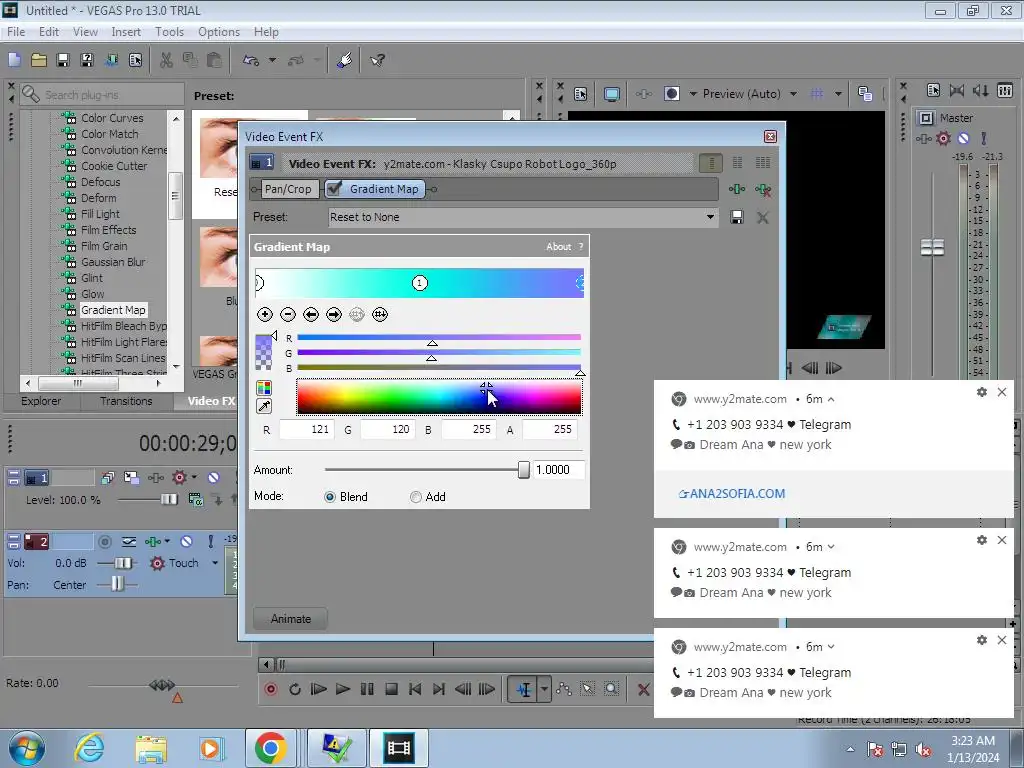Click the Zoom magnifier tool icon

[x=611, y=689]
